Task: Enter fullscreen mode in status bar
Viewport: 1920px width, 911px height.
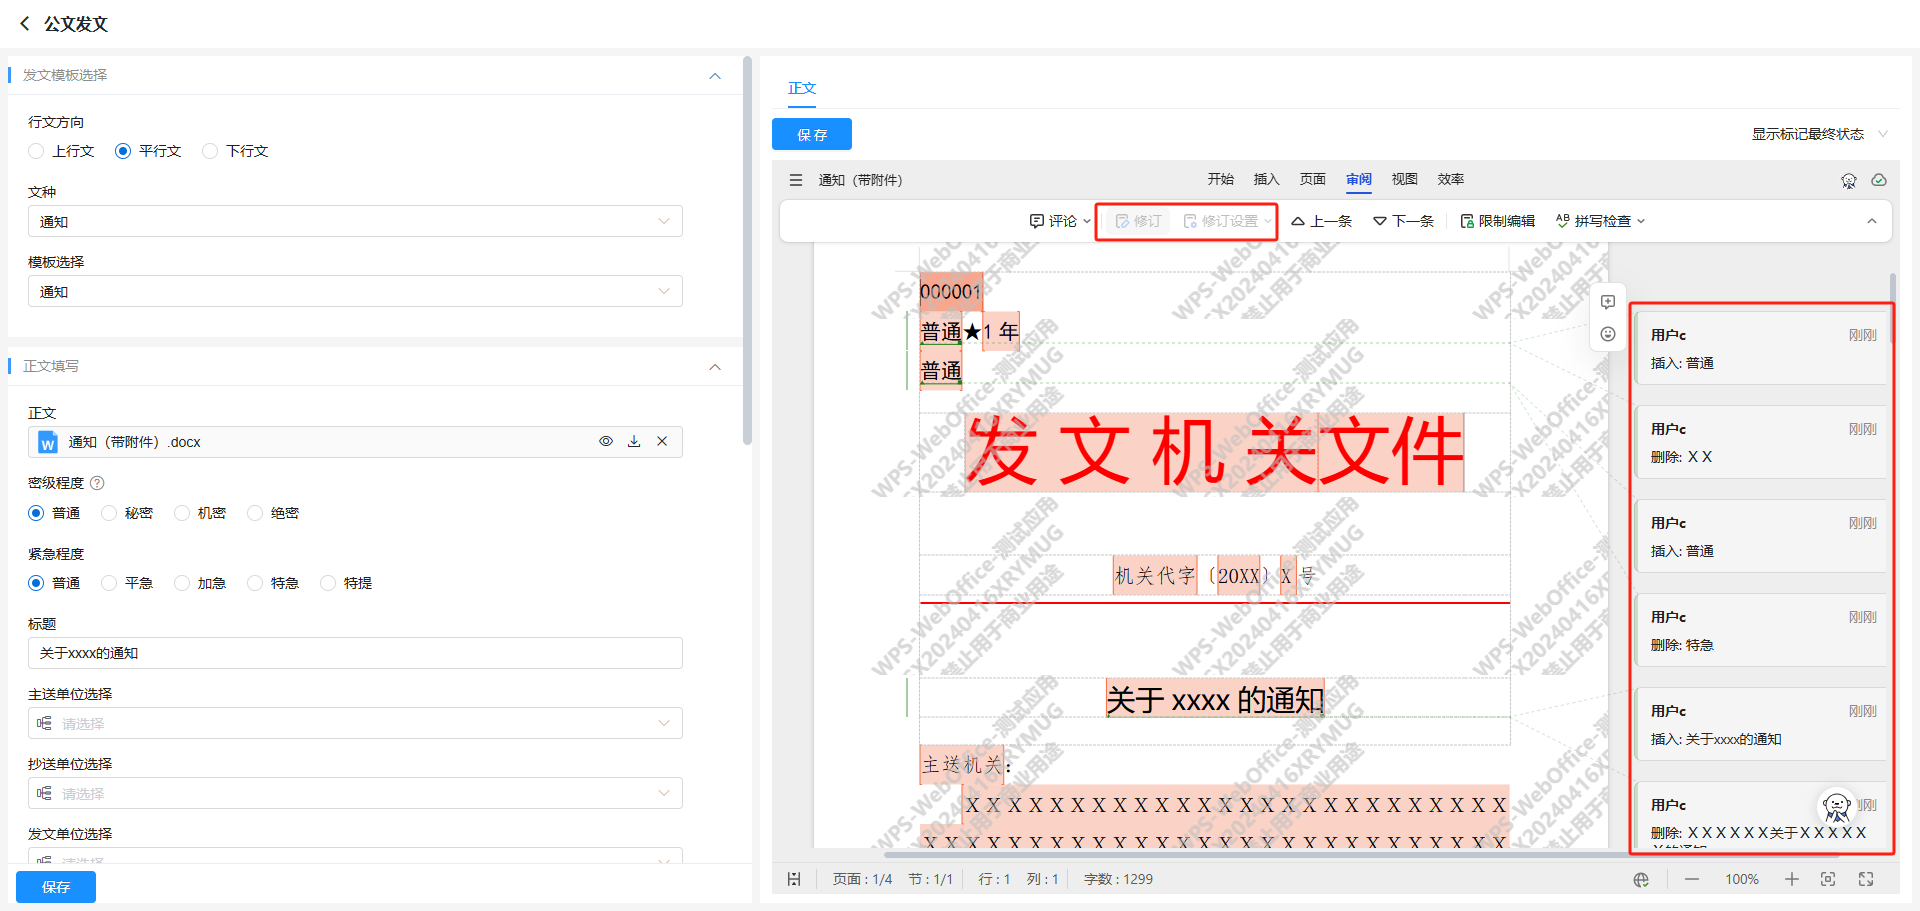Action: coord(1866,879)
